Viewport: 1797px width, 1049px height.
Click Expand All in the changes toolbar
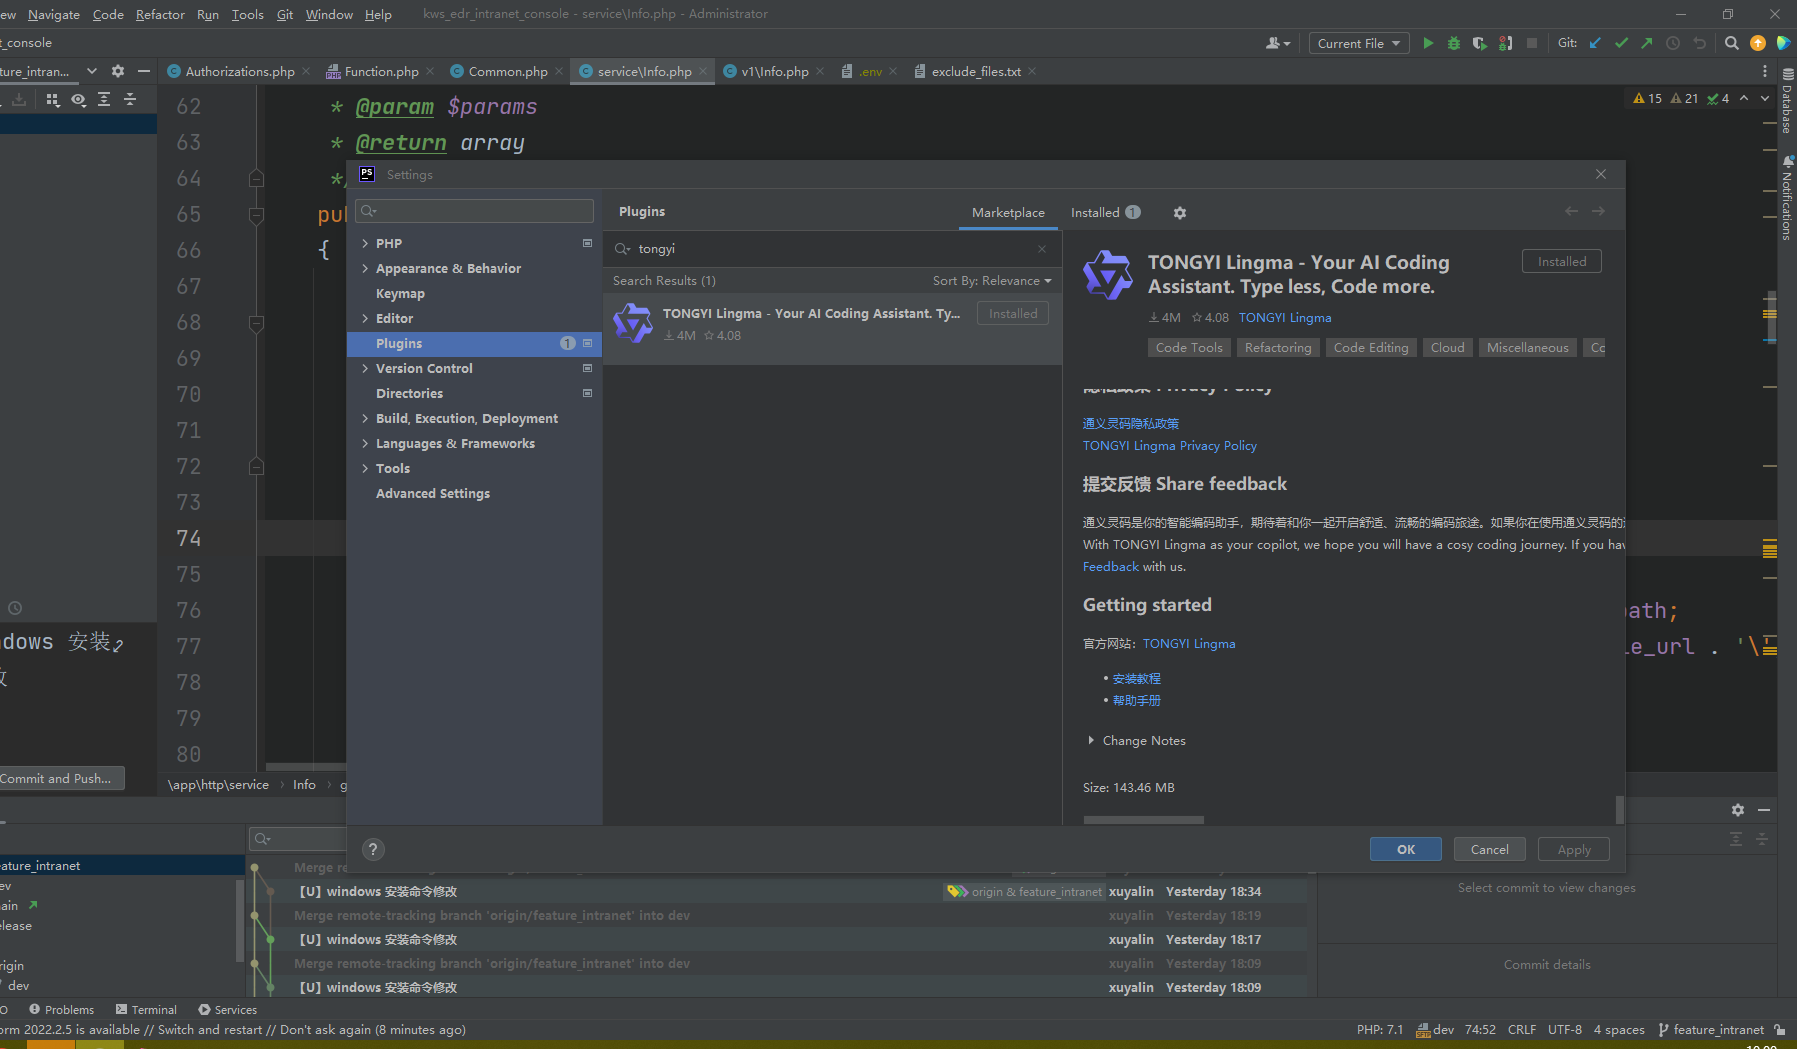[104, 99]
